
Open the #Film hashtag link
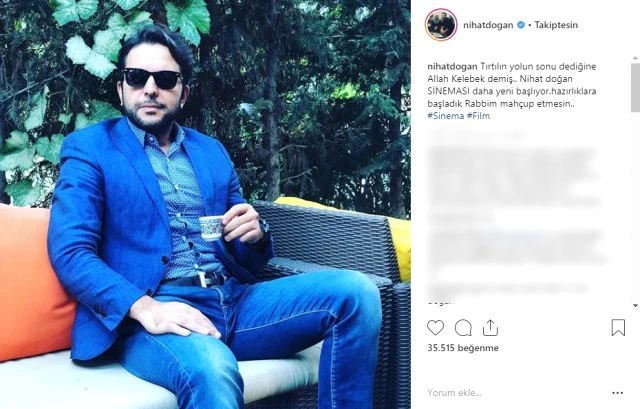(478, 116)
